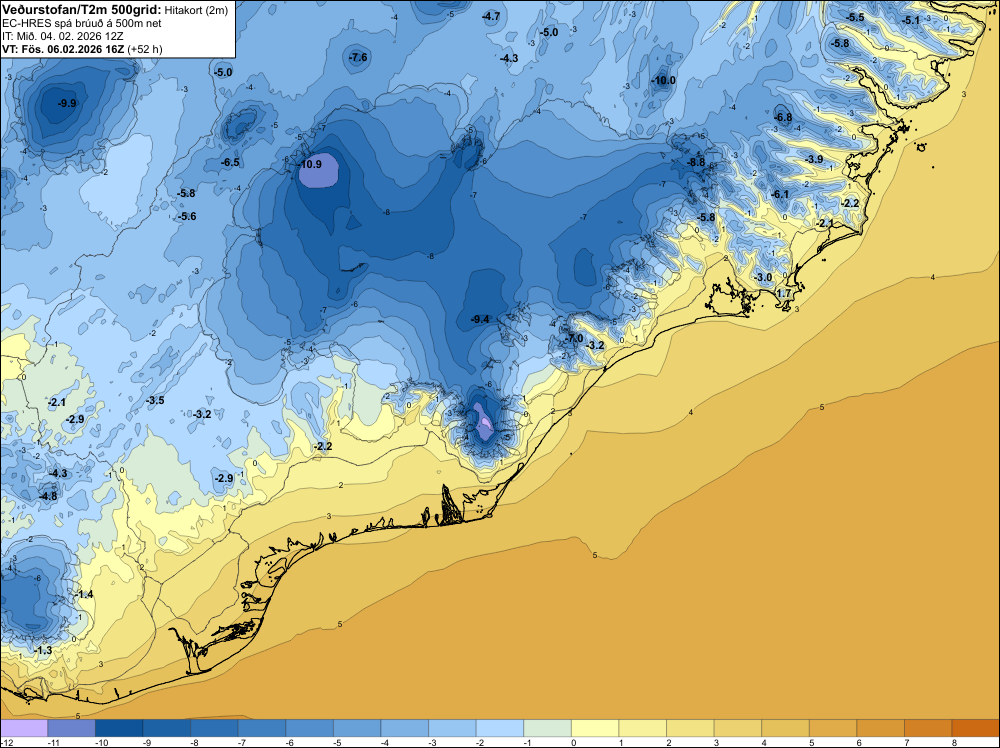This screenshot has width=1000, height=748.
Task: Click the -8.8 temperature label
Action: (696, 162)
